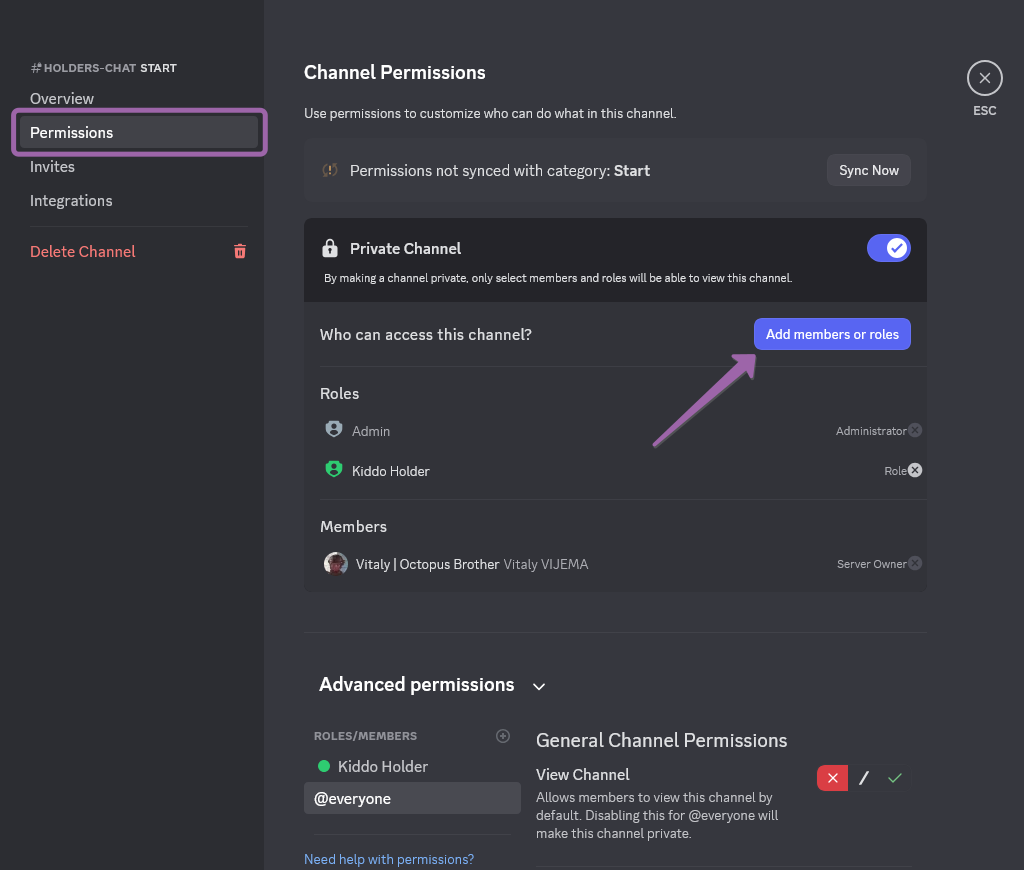Deny View Channel with the red X

coord(832,778)
